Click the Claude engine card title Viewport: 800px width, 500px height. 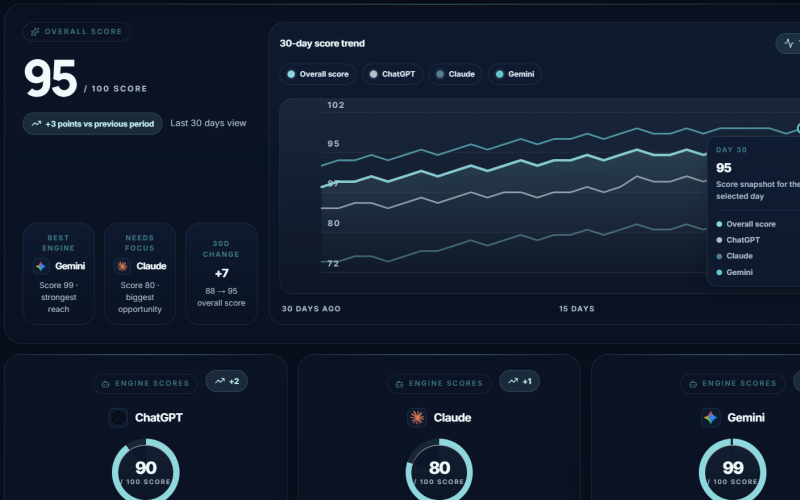[453, 417]
